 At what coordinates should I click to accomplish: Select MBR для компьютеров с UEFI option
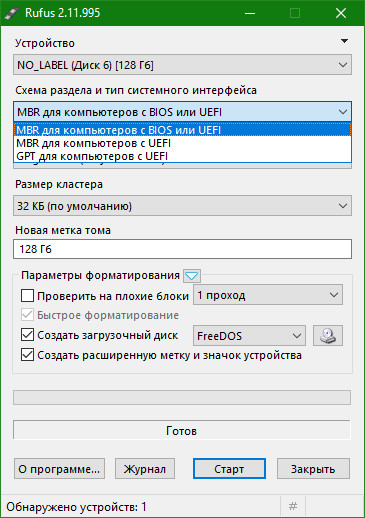[182, 143]
